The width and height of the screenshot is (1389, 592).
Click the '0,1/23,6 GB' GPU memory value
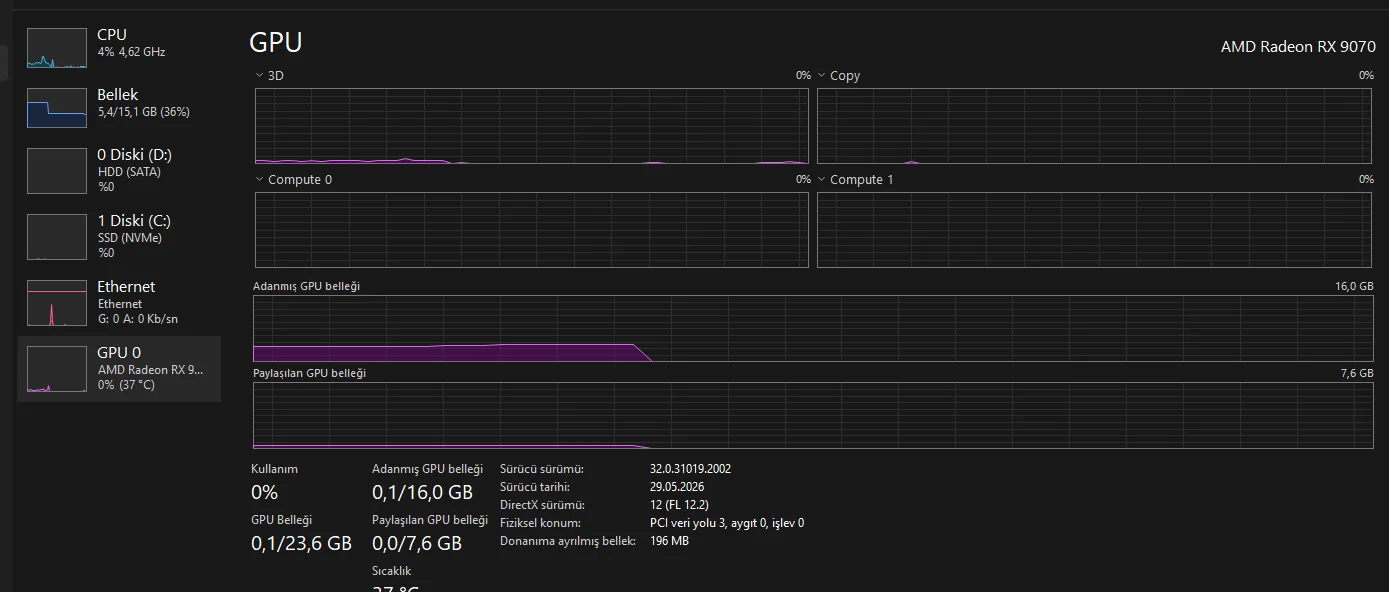301,544
